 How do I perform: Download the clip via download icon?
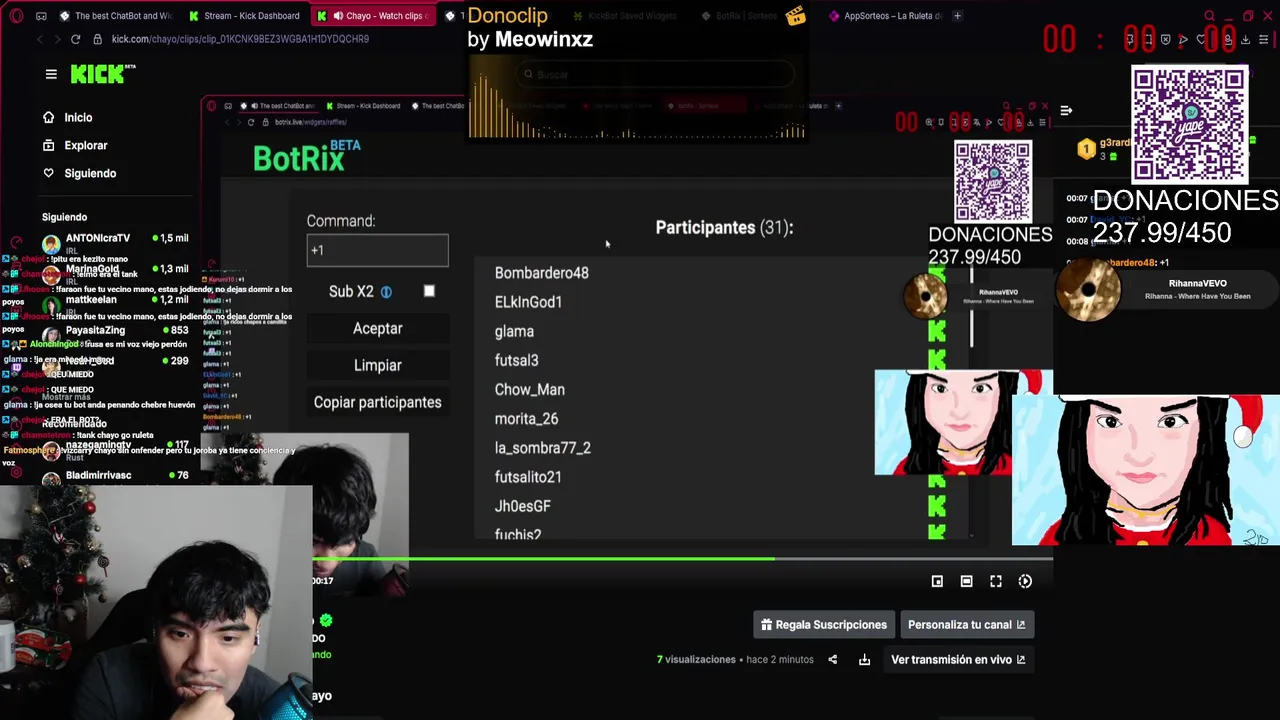click(x=864, y=660)
